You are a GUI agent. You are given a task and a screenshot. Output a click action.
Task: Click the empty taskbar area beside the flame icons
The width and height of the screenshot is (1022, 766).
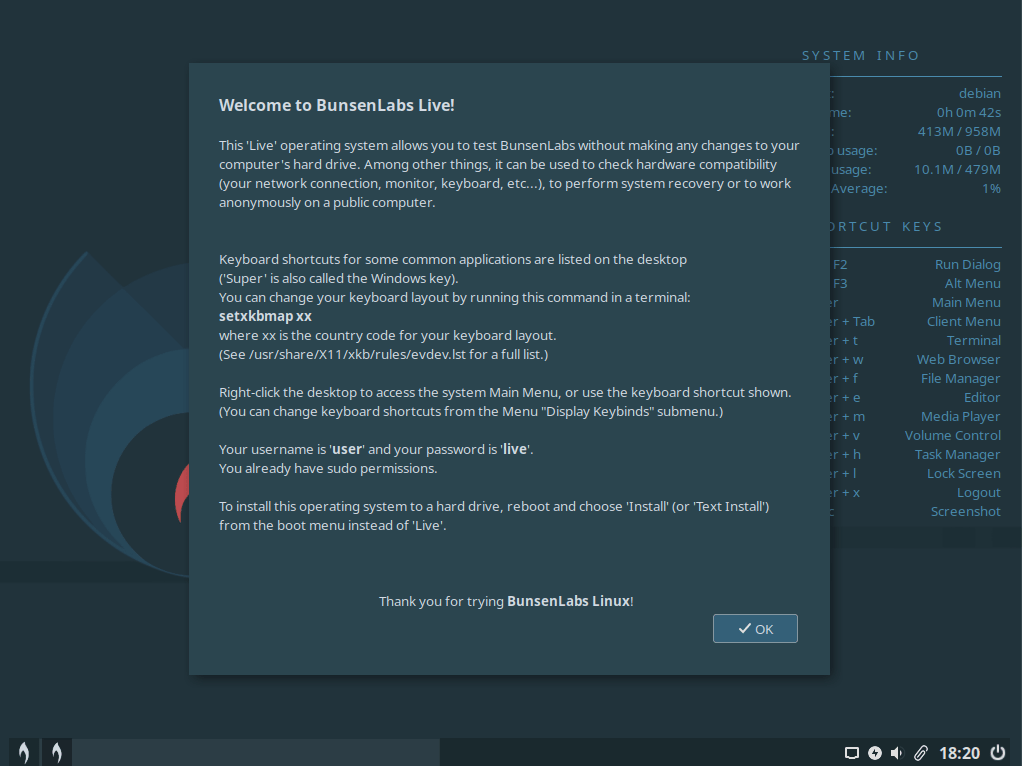[256, 752]
